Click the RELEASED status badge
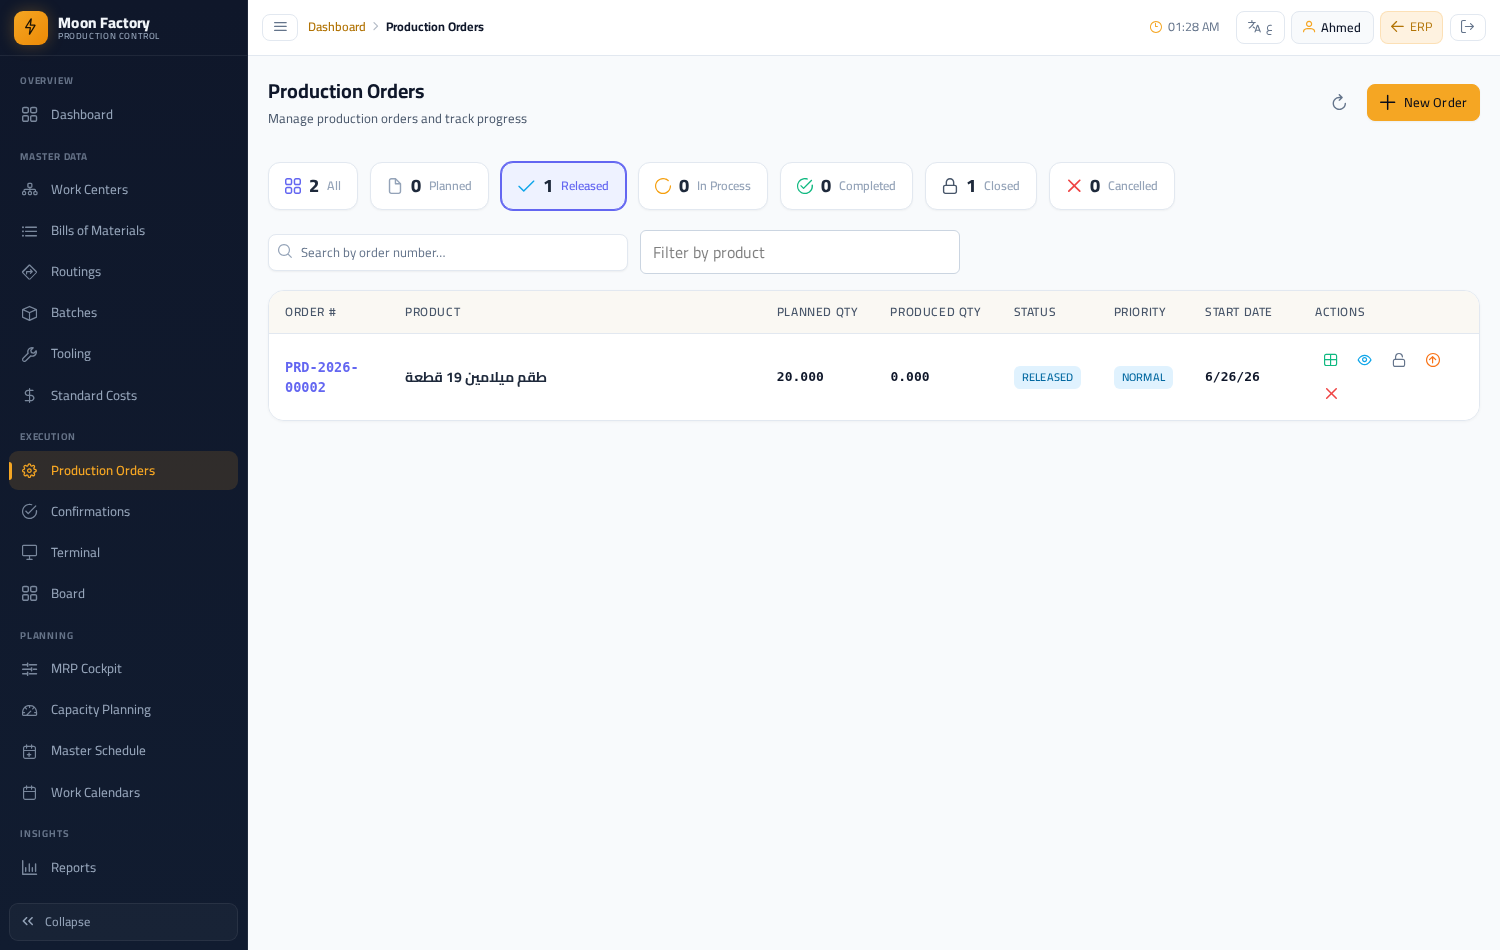 [1047, 377]
